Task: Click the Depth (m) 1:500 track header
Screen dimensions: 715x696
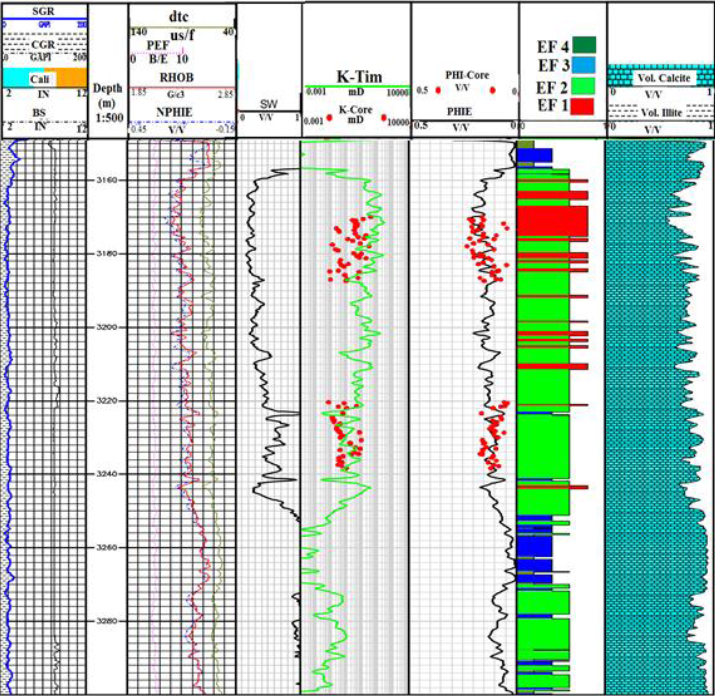Action: tap(106, 103)
